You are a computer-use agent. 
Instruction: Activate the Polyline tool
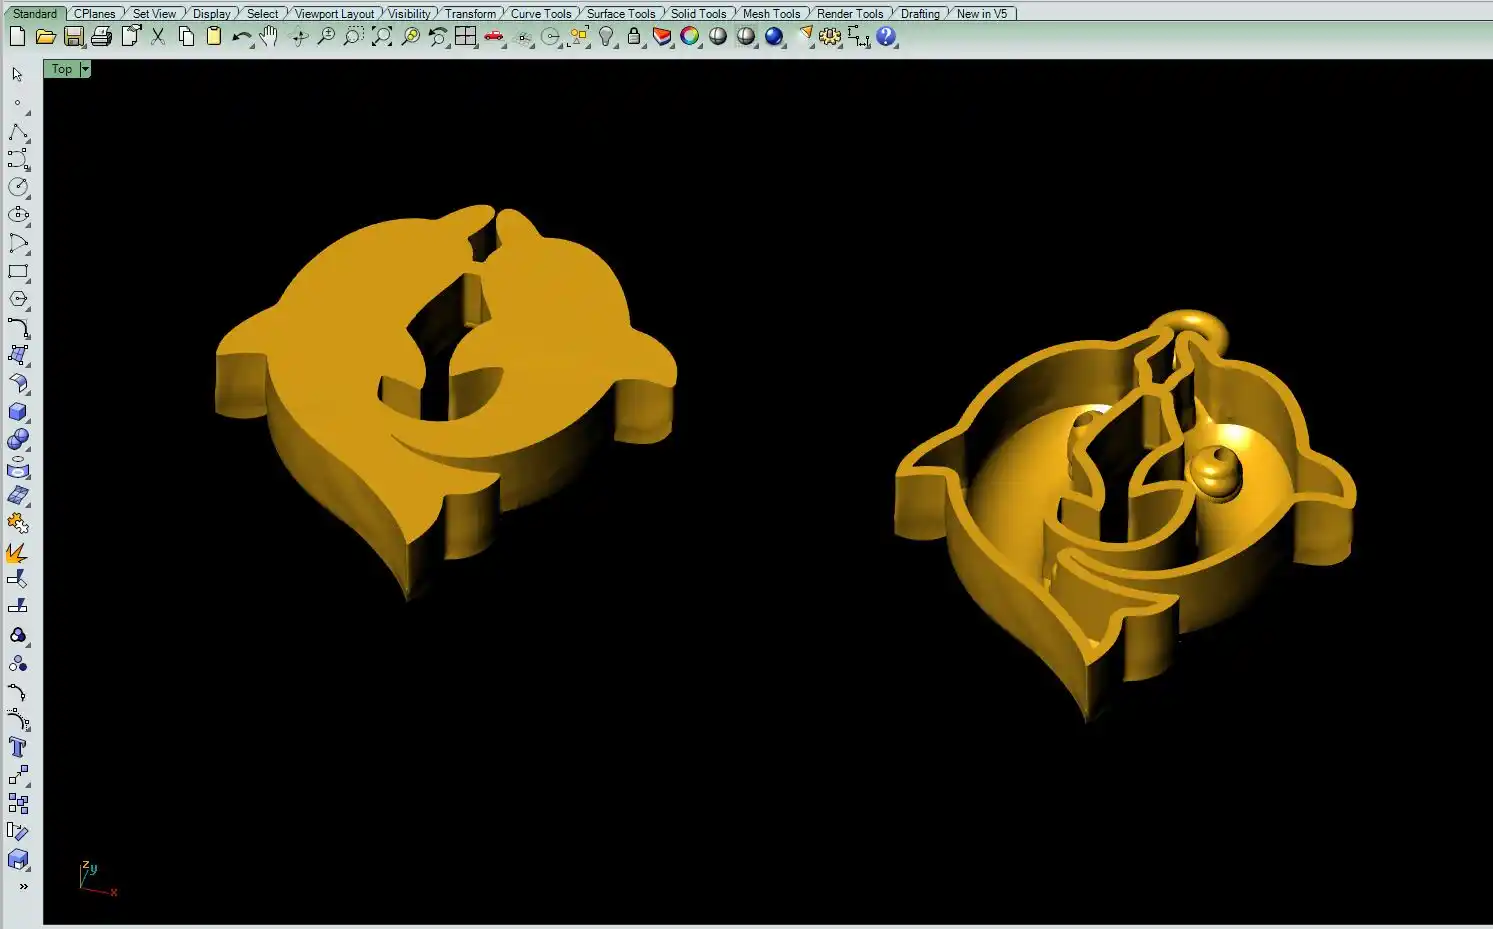pos(17,133)
